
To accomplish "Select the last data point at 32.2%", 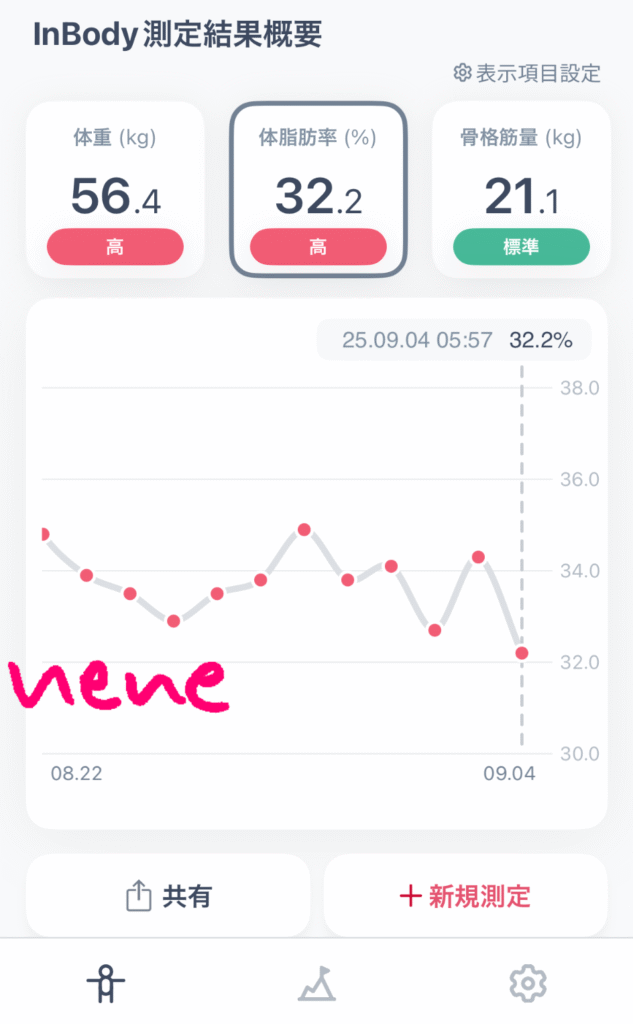I will pos(521,653).
